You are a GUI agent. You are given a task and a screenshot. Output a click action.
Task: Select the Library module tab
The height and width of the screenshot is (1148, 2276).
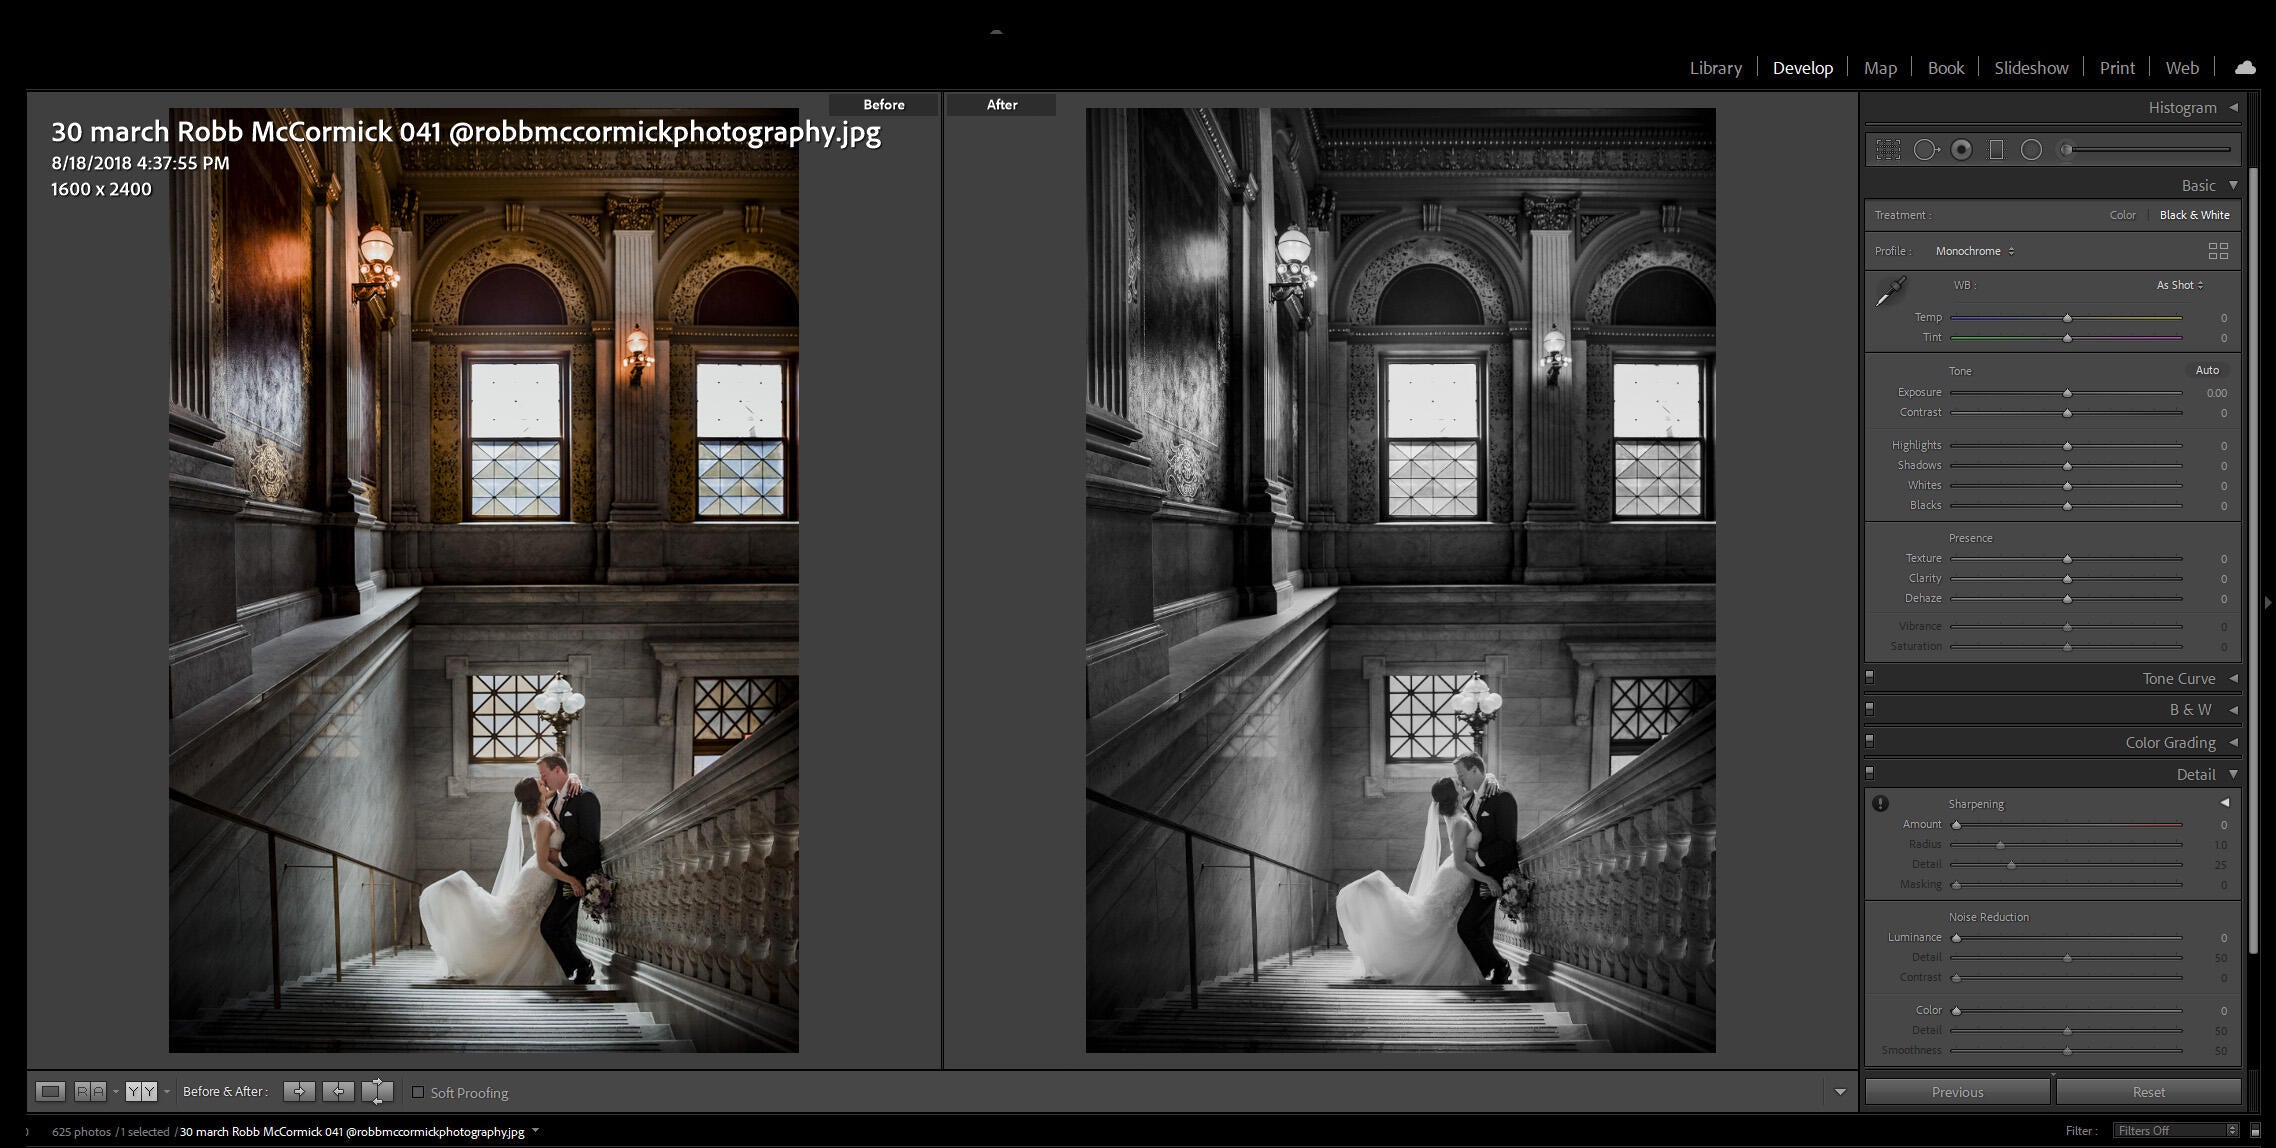1715,64
